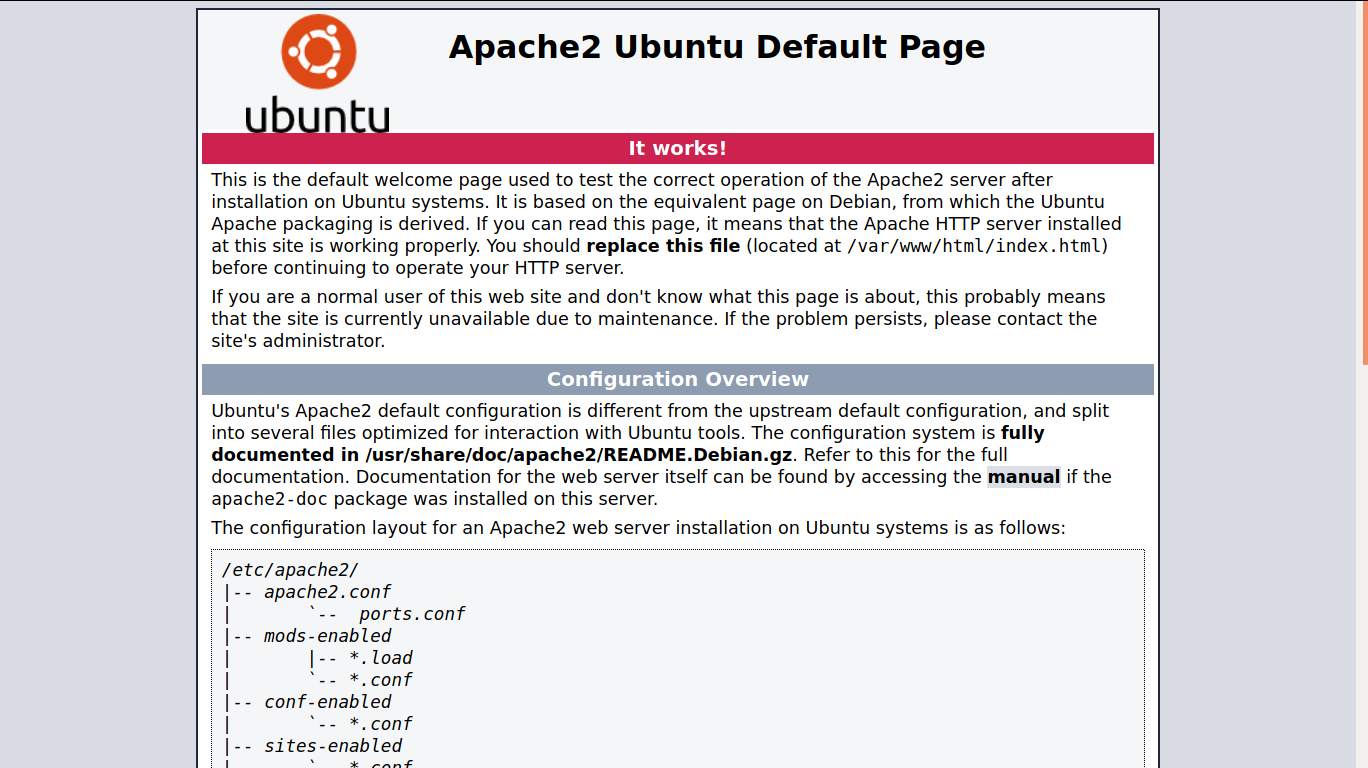Image resolution: width=1368 pixels, height=768 pixels.
Task: Select "apache2.conf" in the config tree
Action: click(x=327, y=592)
